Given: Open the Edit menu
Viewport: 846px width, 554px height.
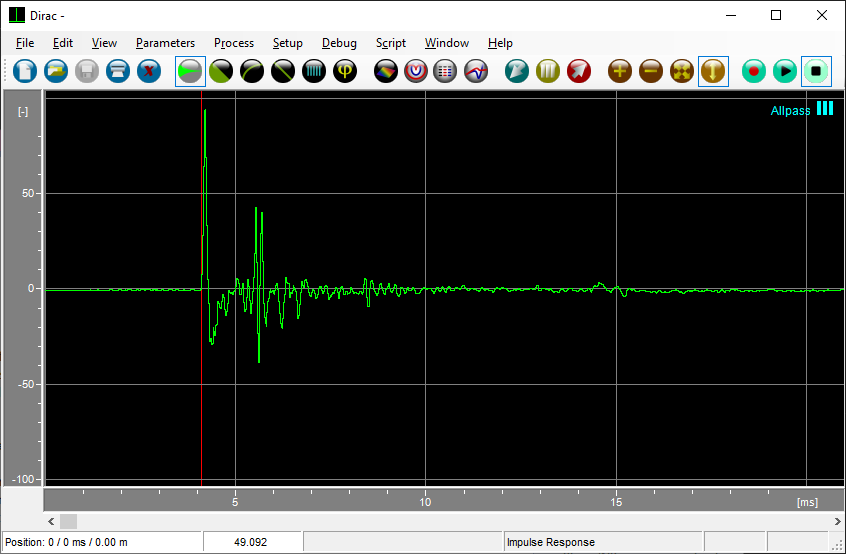Looking at the screenshot, I should click(x=63, y=43).
